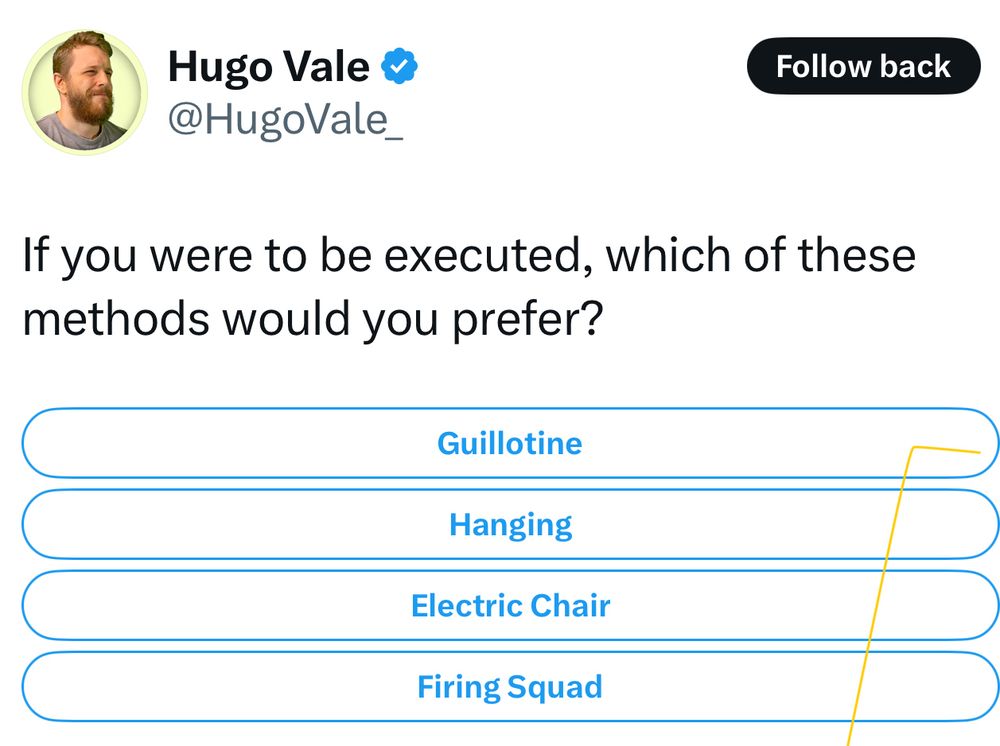Vote for Guillotine in the poll
Image resolution: width=1000 pixels, height=746 pixels.
click(509, 443)
